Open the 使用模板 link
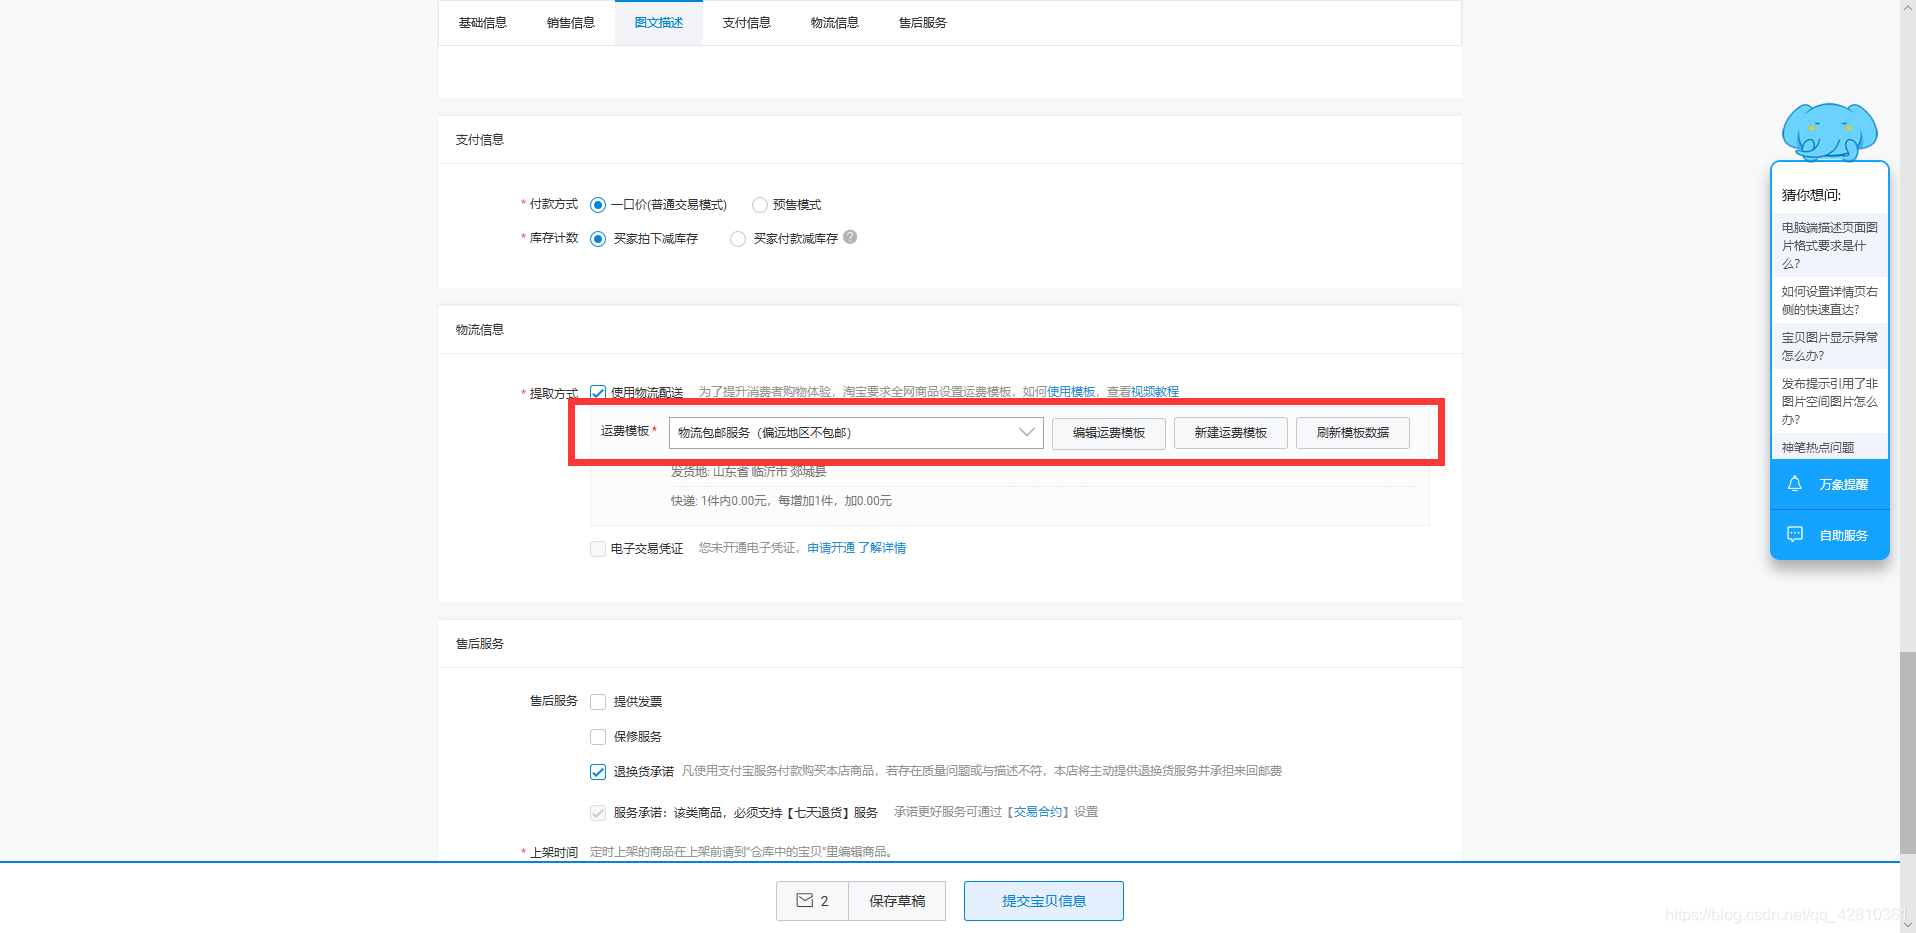Screen dimensions: 1916x933 click(x=1071, y=392)
